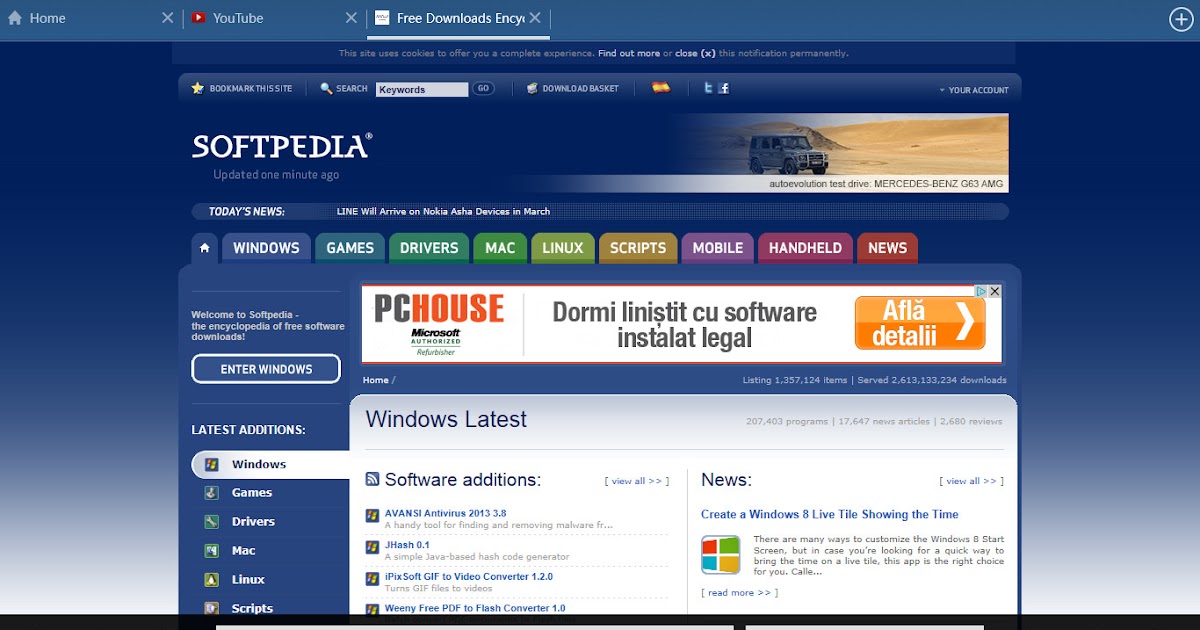Click the Home breadcrumb link
The height and width of the screenshot is (630, 1200).
coord(376,380)
